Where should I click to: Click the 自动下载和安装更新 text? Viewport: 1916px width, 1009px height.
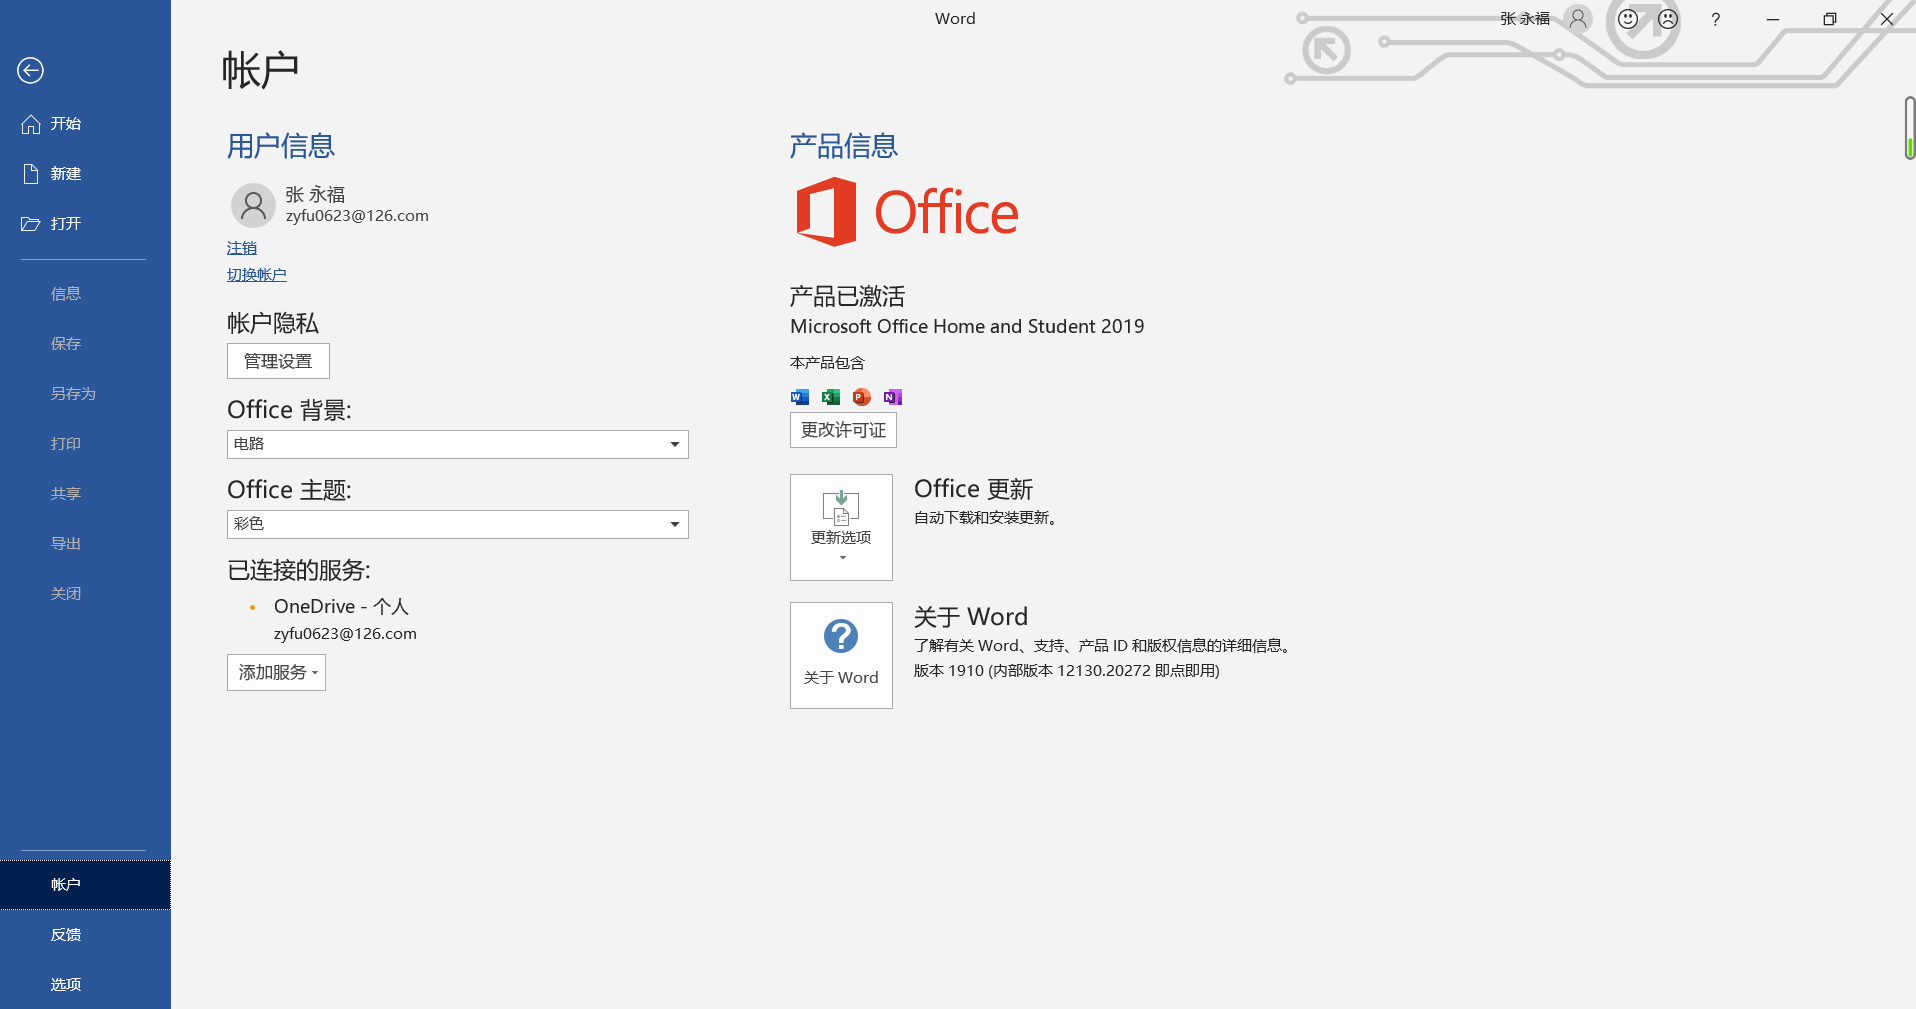click(x=986, y=518)
